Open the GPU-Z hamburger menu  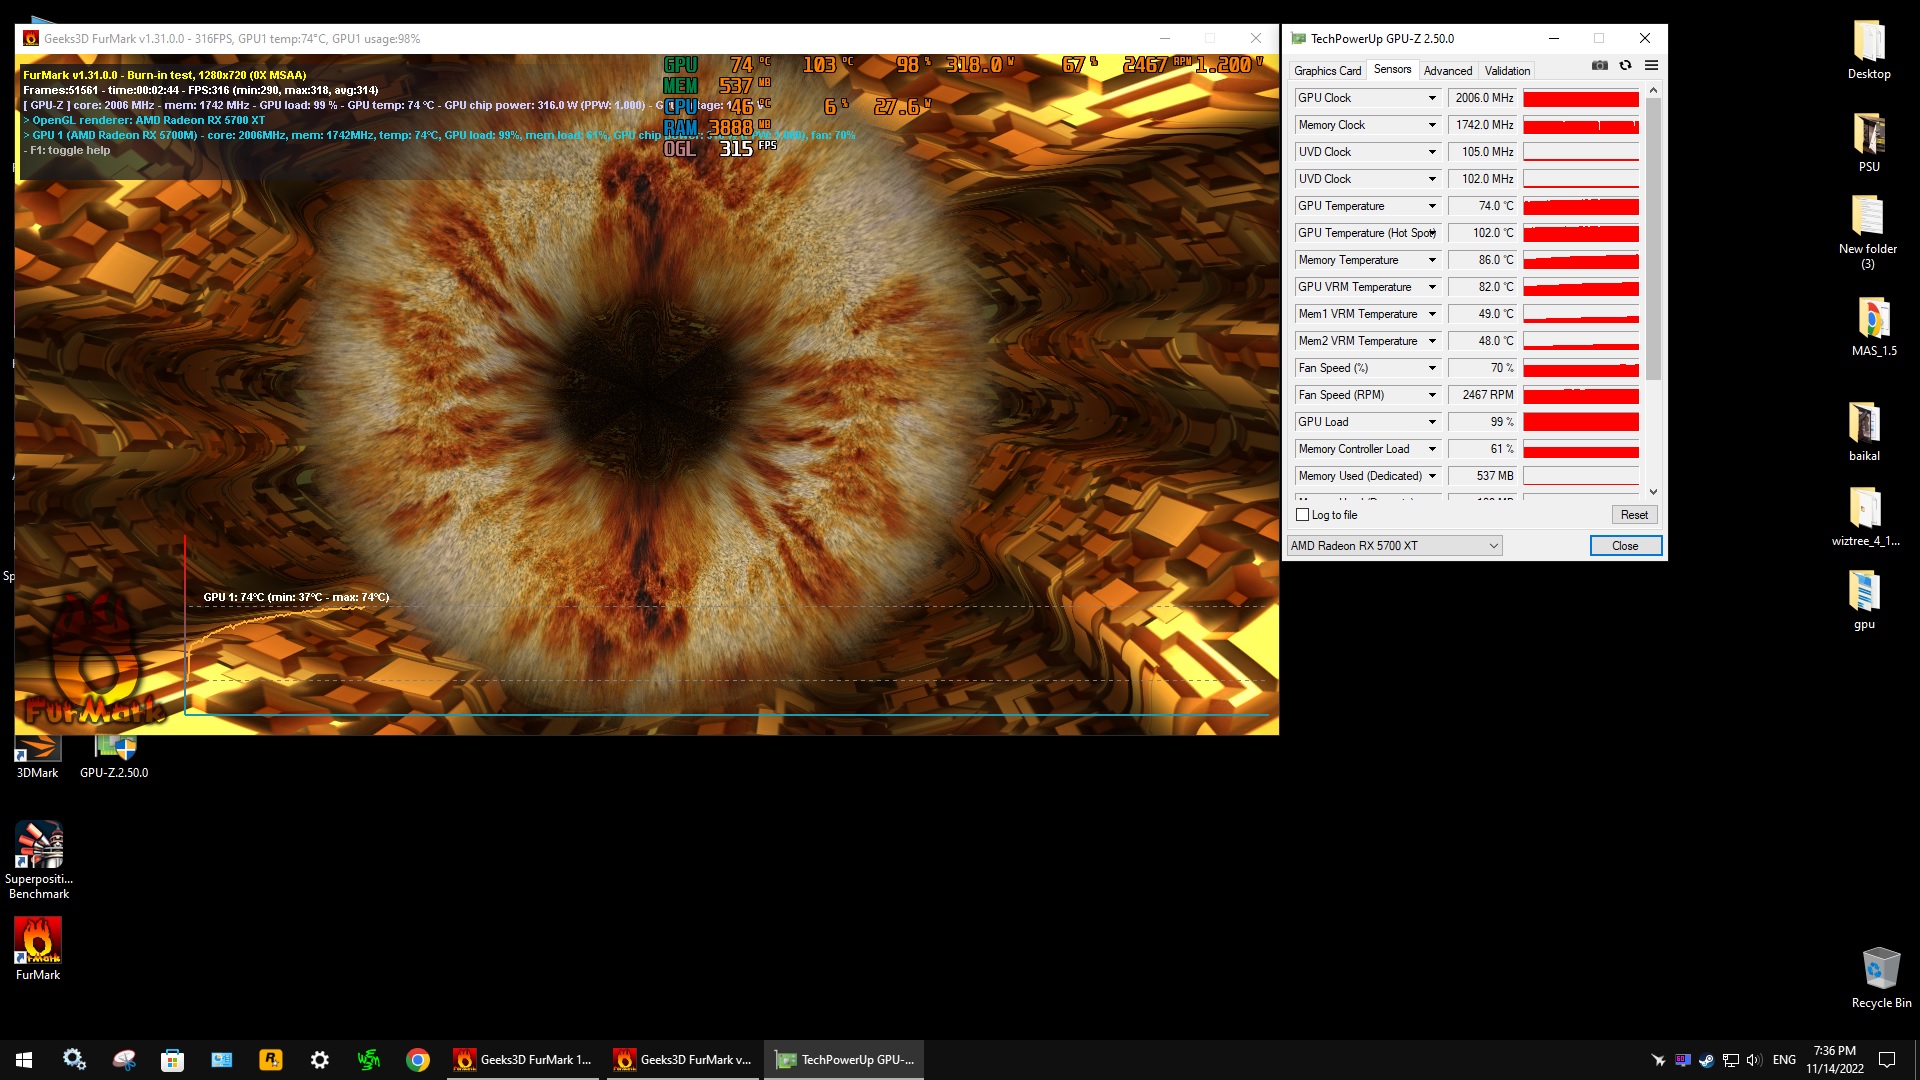(x=1651, y=65)
